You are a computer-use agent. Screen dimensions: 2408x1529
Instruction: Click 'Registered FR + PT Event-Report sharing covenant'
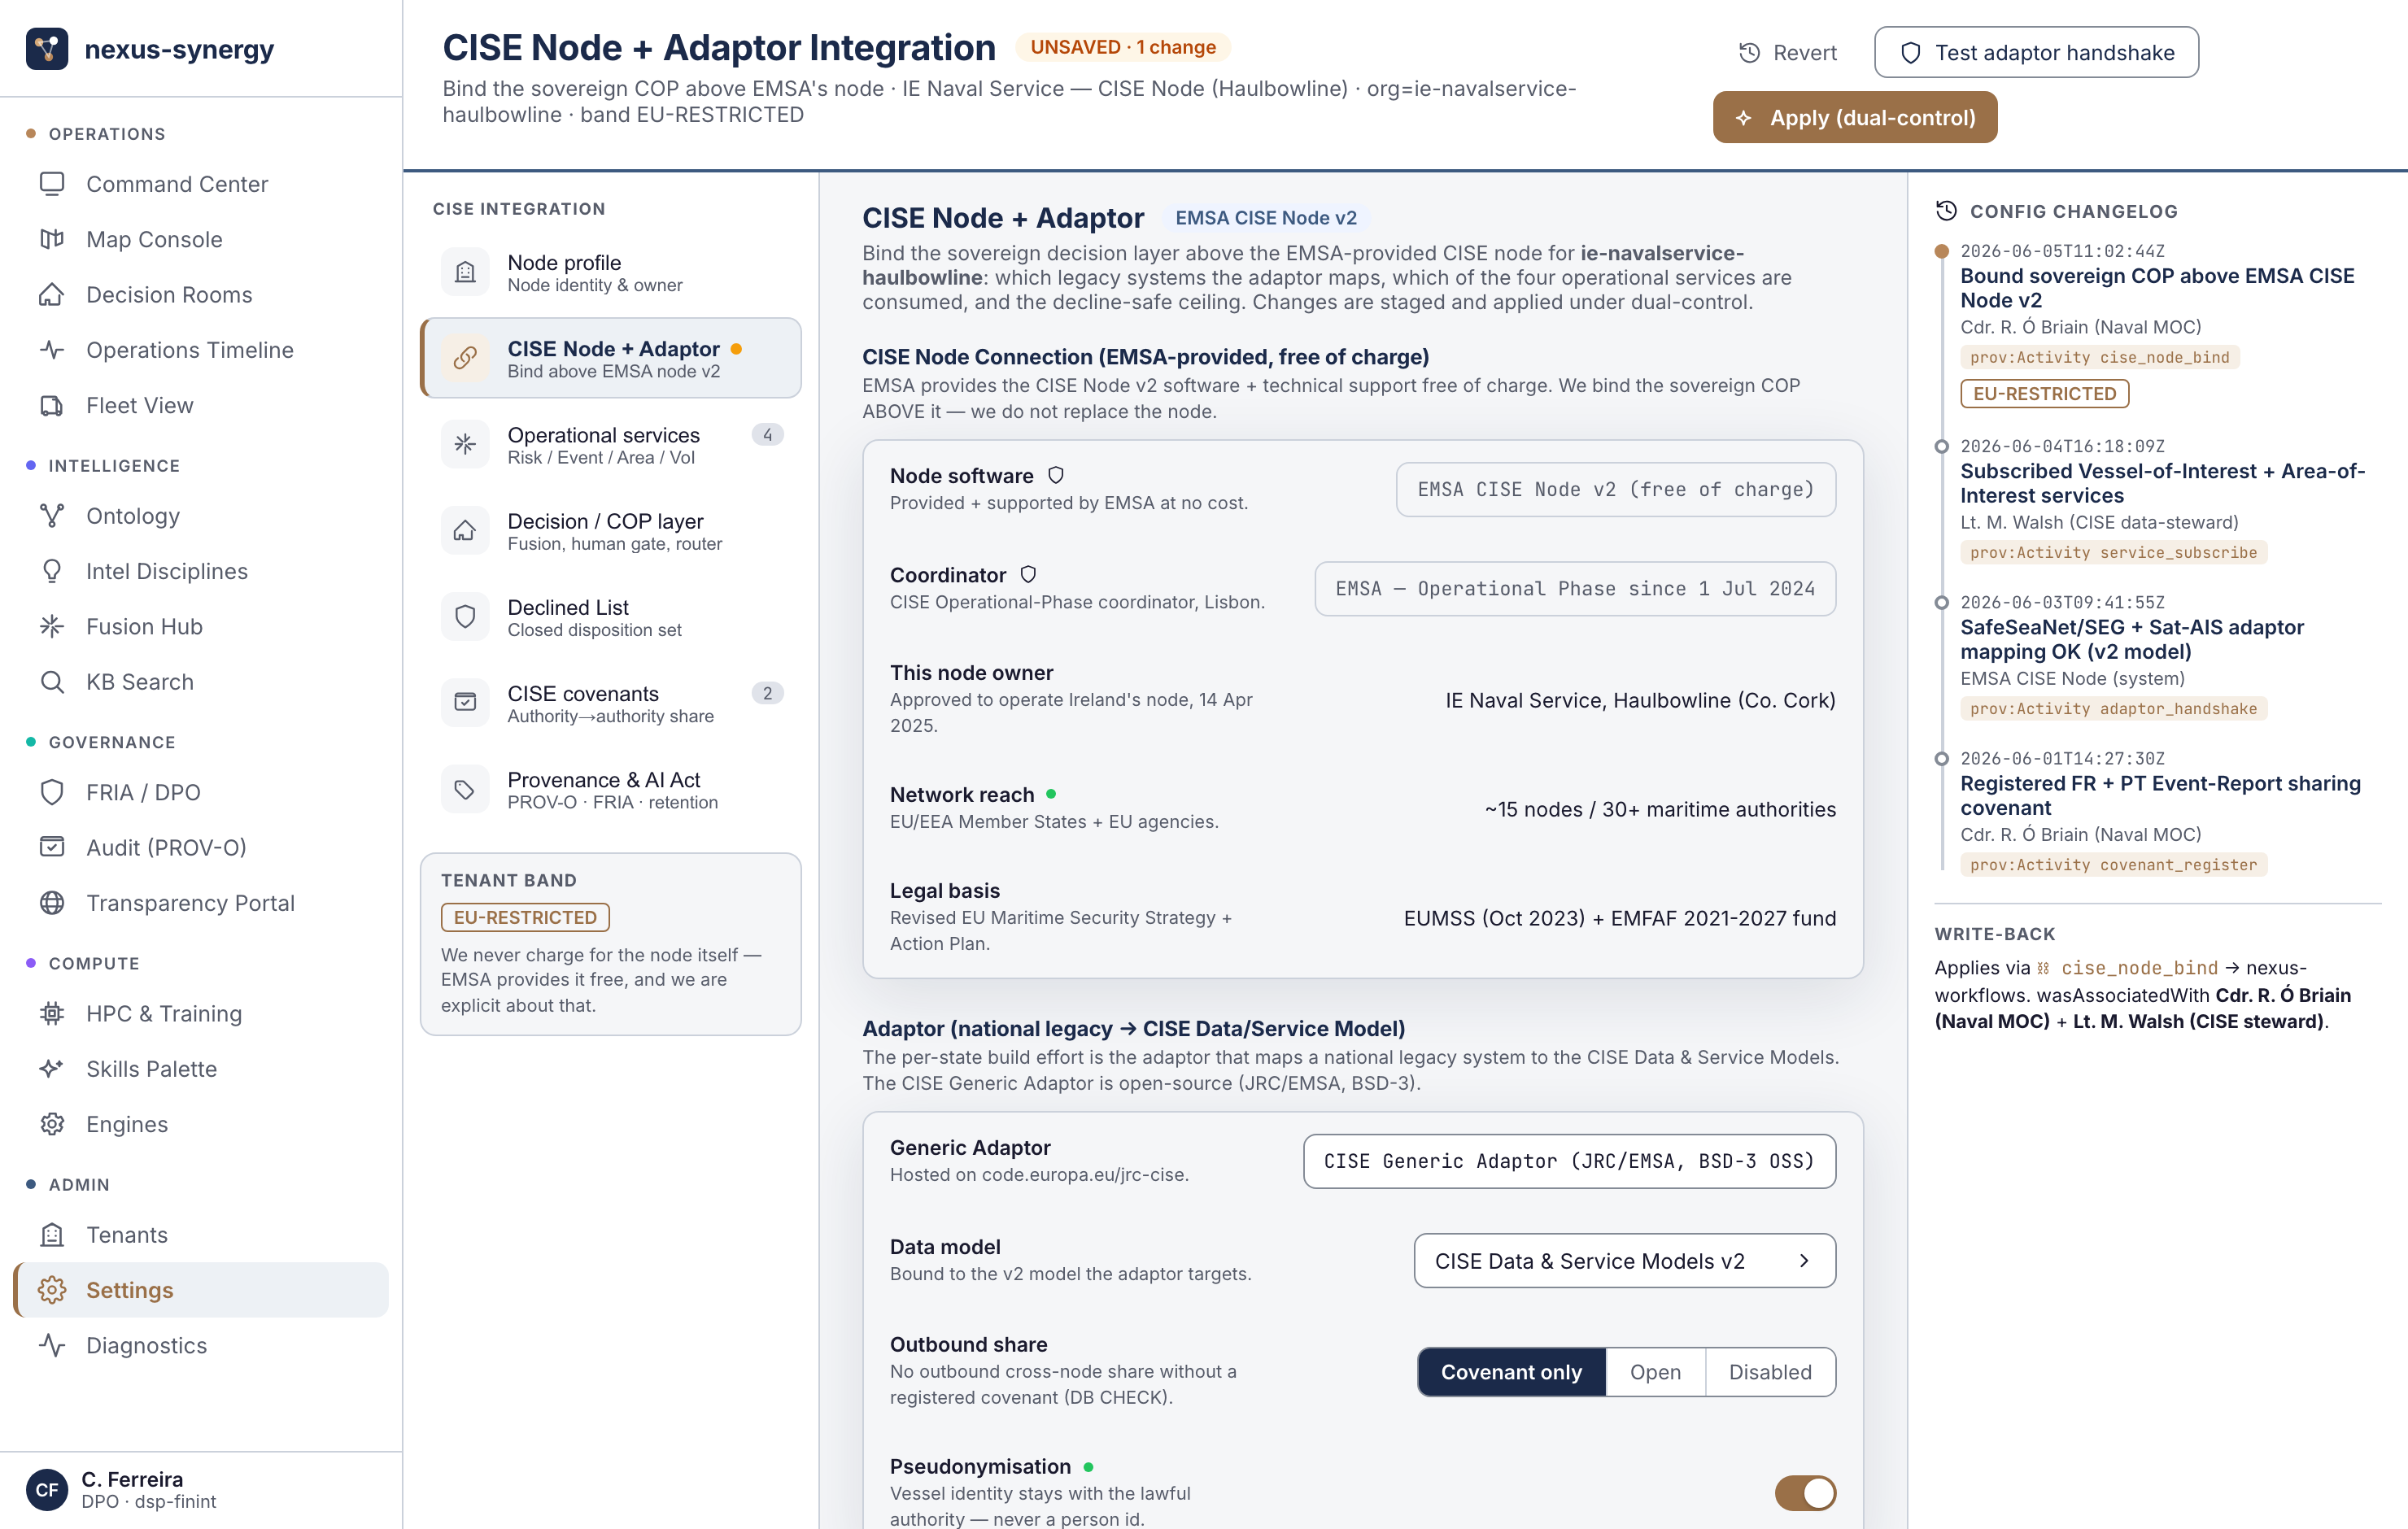pos(2160,795)
